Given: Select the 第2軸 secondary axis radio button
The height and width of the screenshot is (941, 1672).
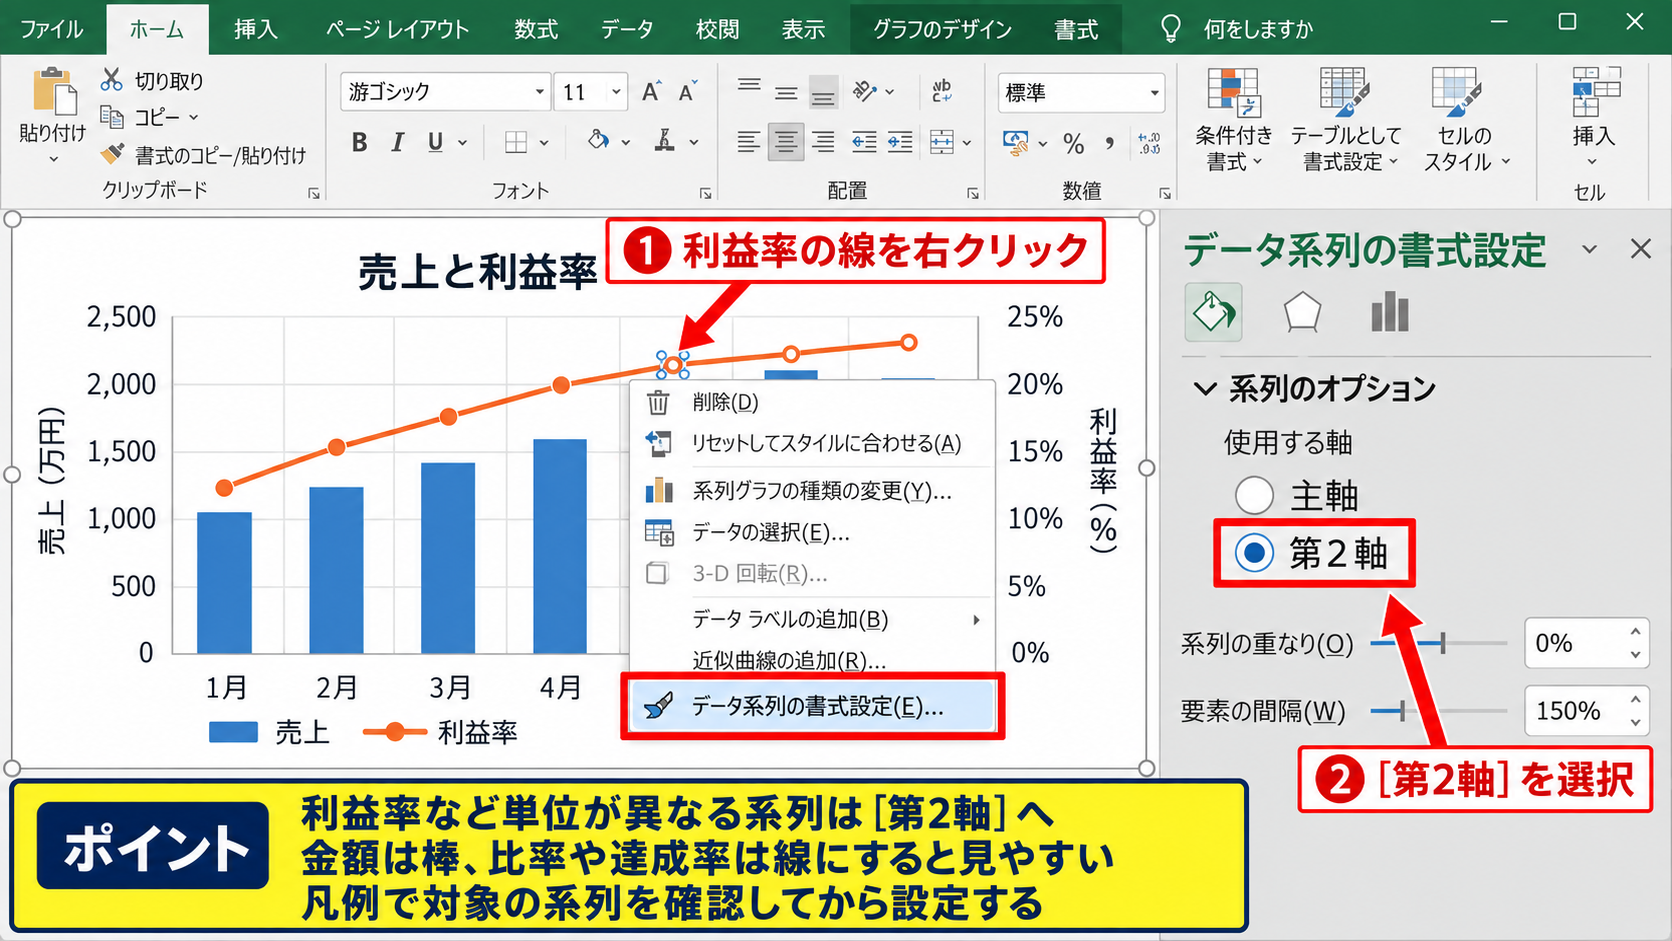Looking at the screenshot, I should tap(1254, 553).
